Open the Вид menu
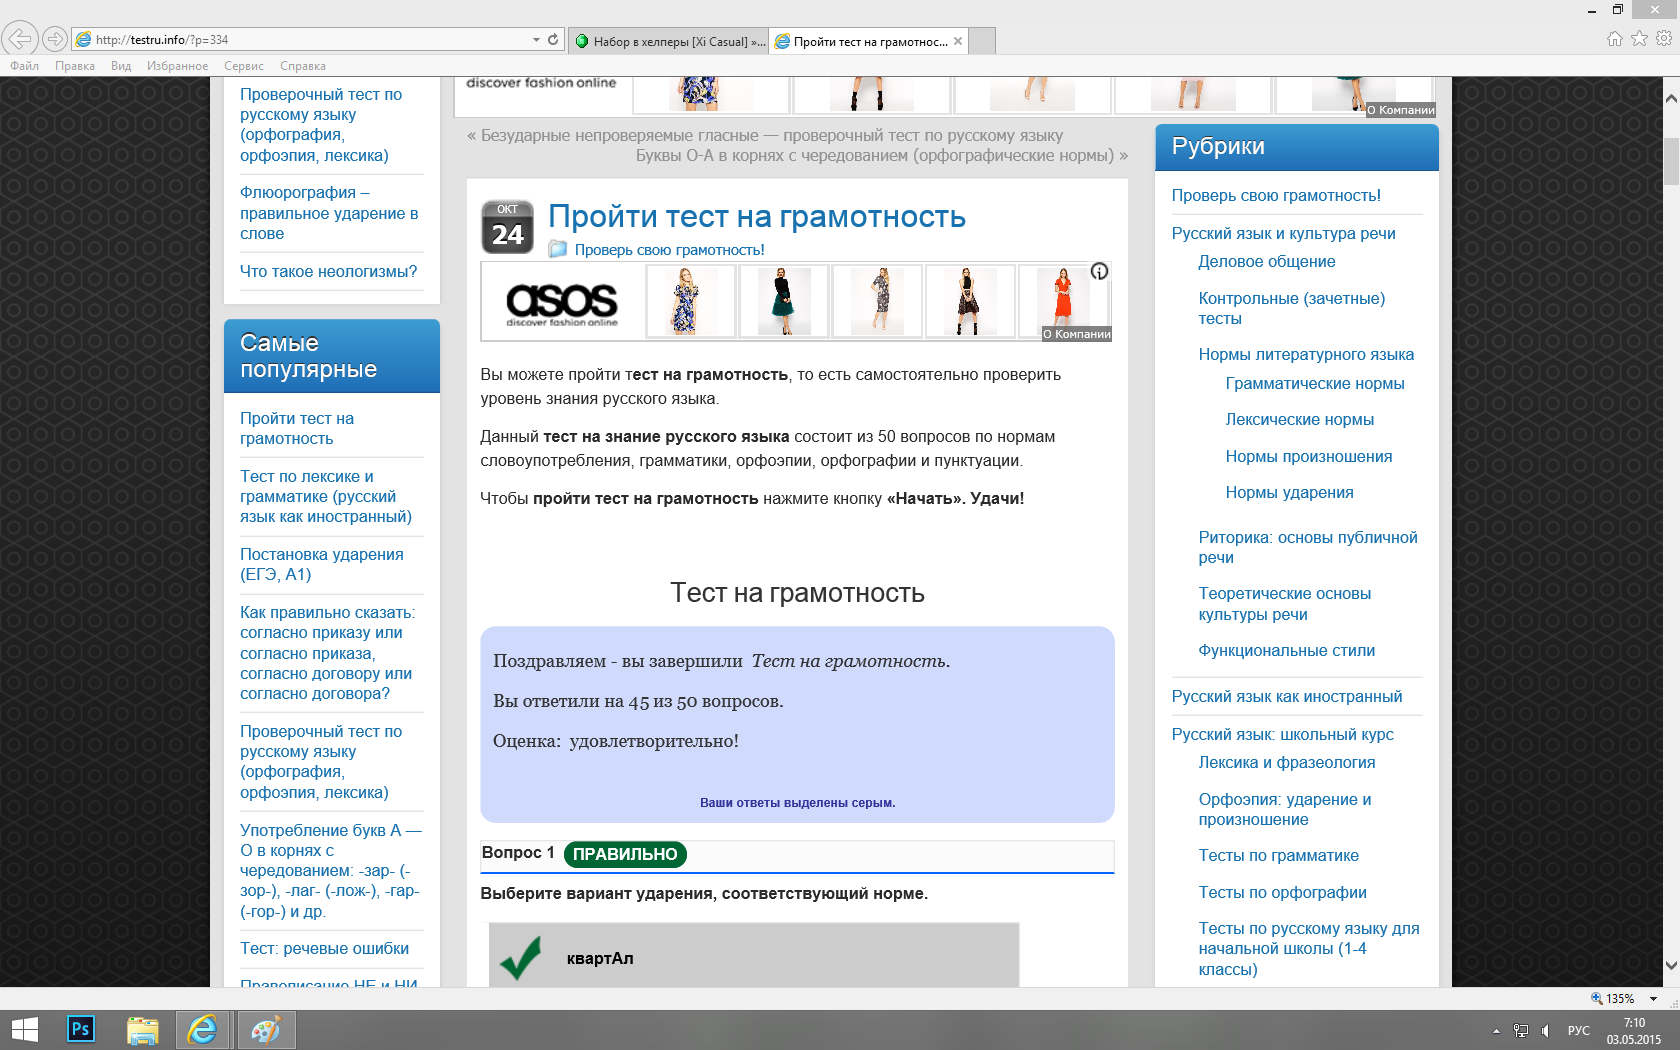 pyautogui.click(x=121, y=66)
